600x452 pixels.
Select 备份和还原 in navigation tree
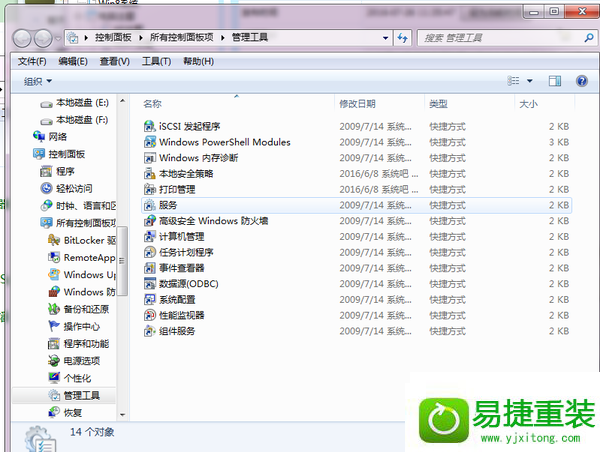point(86,309)
